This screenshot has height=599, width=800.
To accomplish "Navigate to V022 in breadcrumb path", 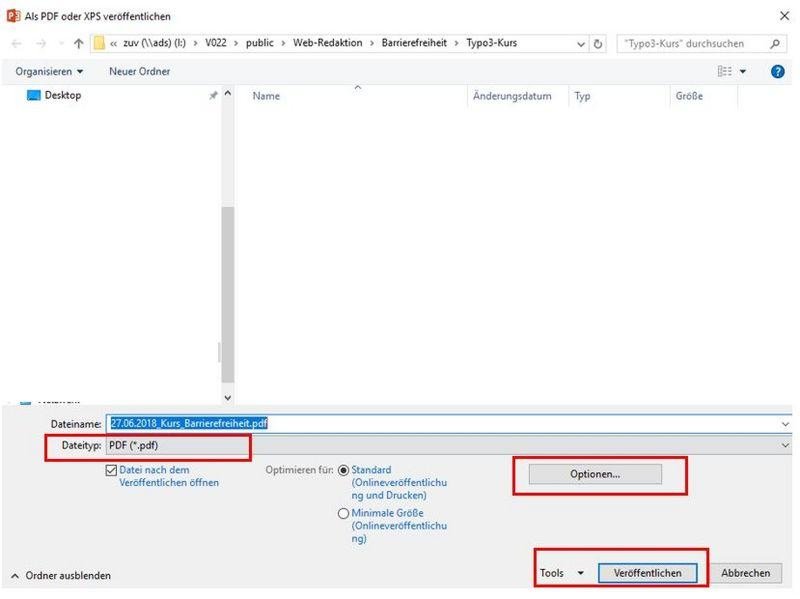I will (x=216, y=43).
